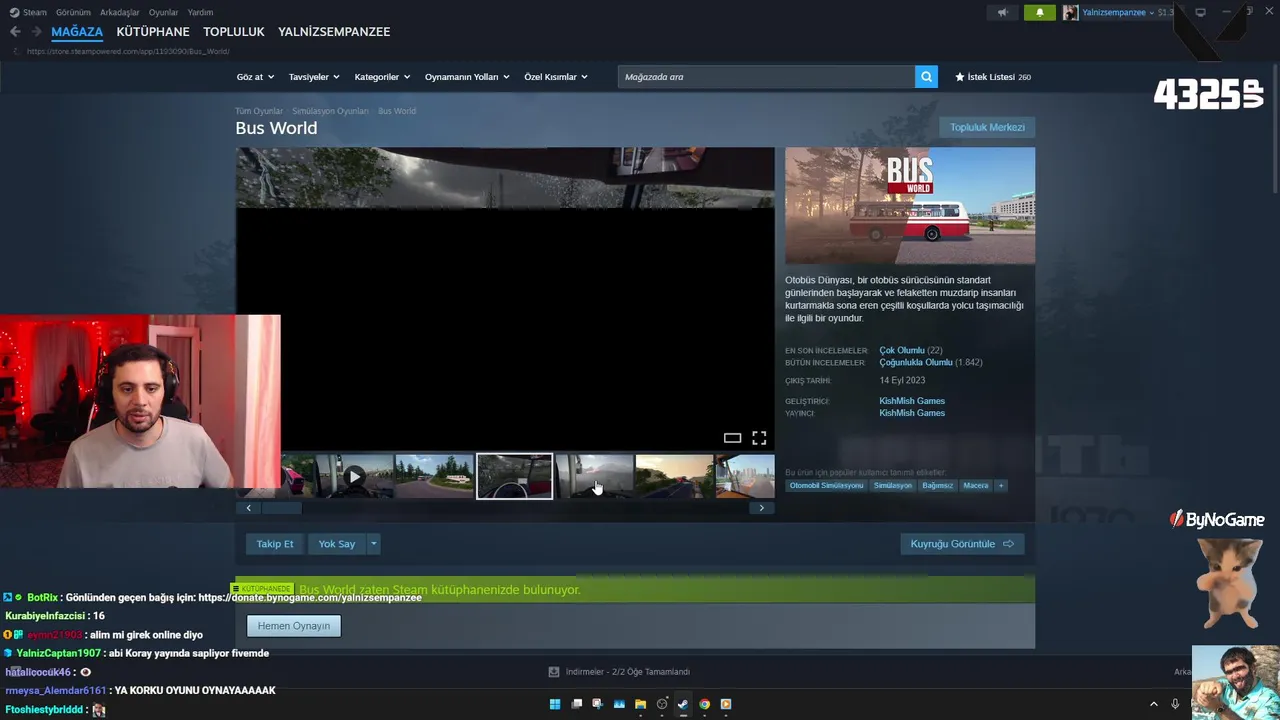Click the left arrow of the thumbnail strip
Screen dimensions: 1280x720
coord(249,508)
